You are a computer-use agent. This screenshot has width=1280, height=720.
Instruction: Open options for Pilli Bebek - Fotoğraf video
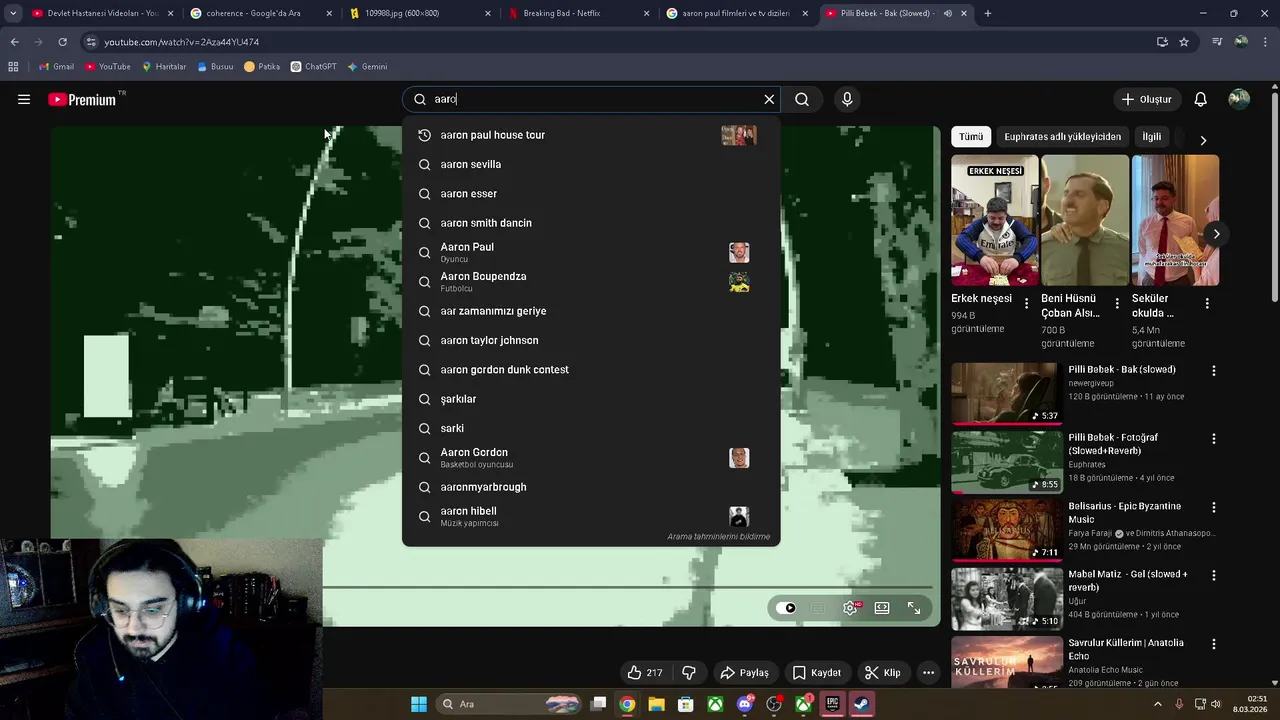coord(1214,439)
